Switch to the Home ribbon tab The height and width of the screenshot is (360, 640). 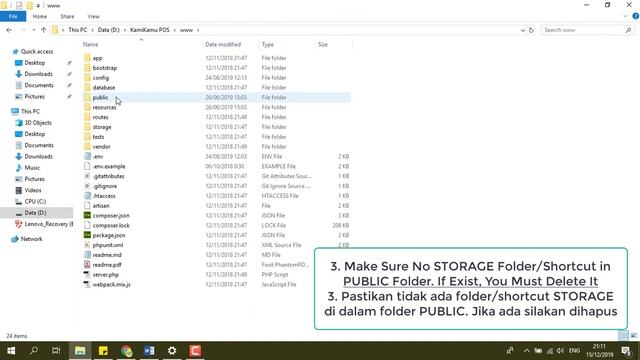[x=40, y=16]
